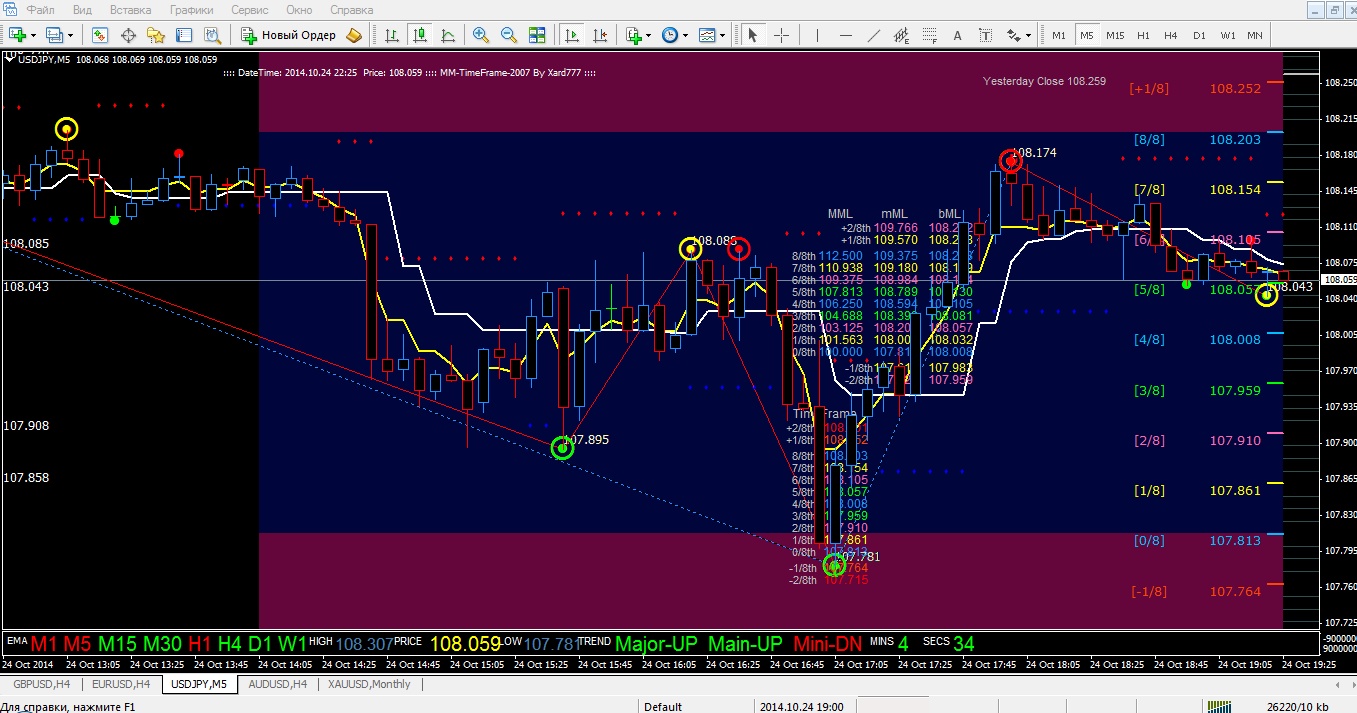Launch MetaEditor with the yellow book icon
The image size is (1357, 713).
click(354, 35)
